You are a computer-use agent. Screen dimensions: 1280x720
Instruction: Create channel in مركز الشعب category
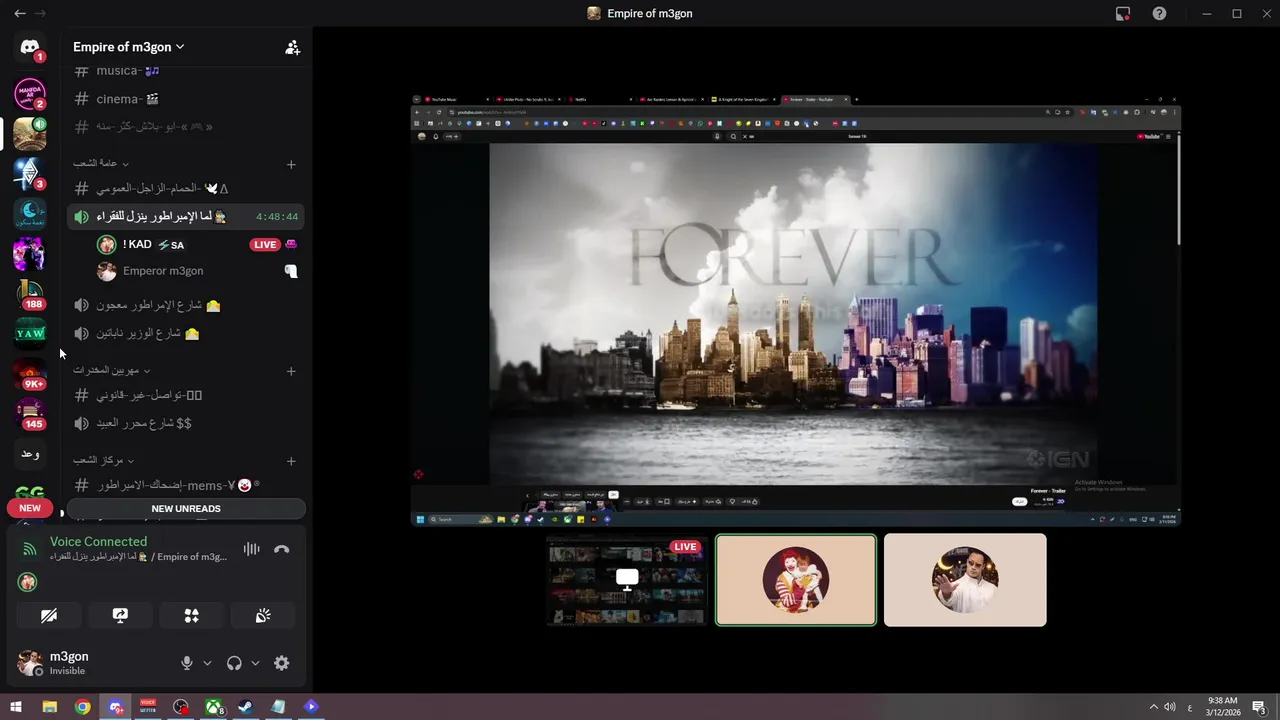291,461
